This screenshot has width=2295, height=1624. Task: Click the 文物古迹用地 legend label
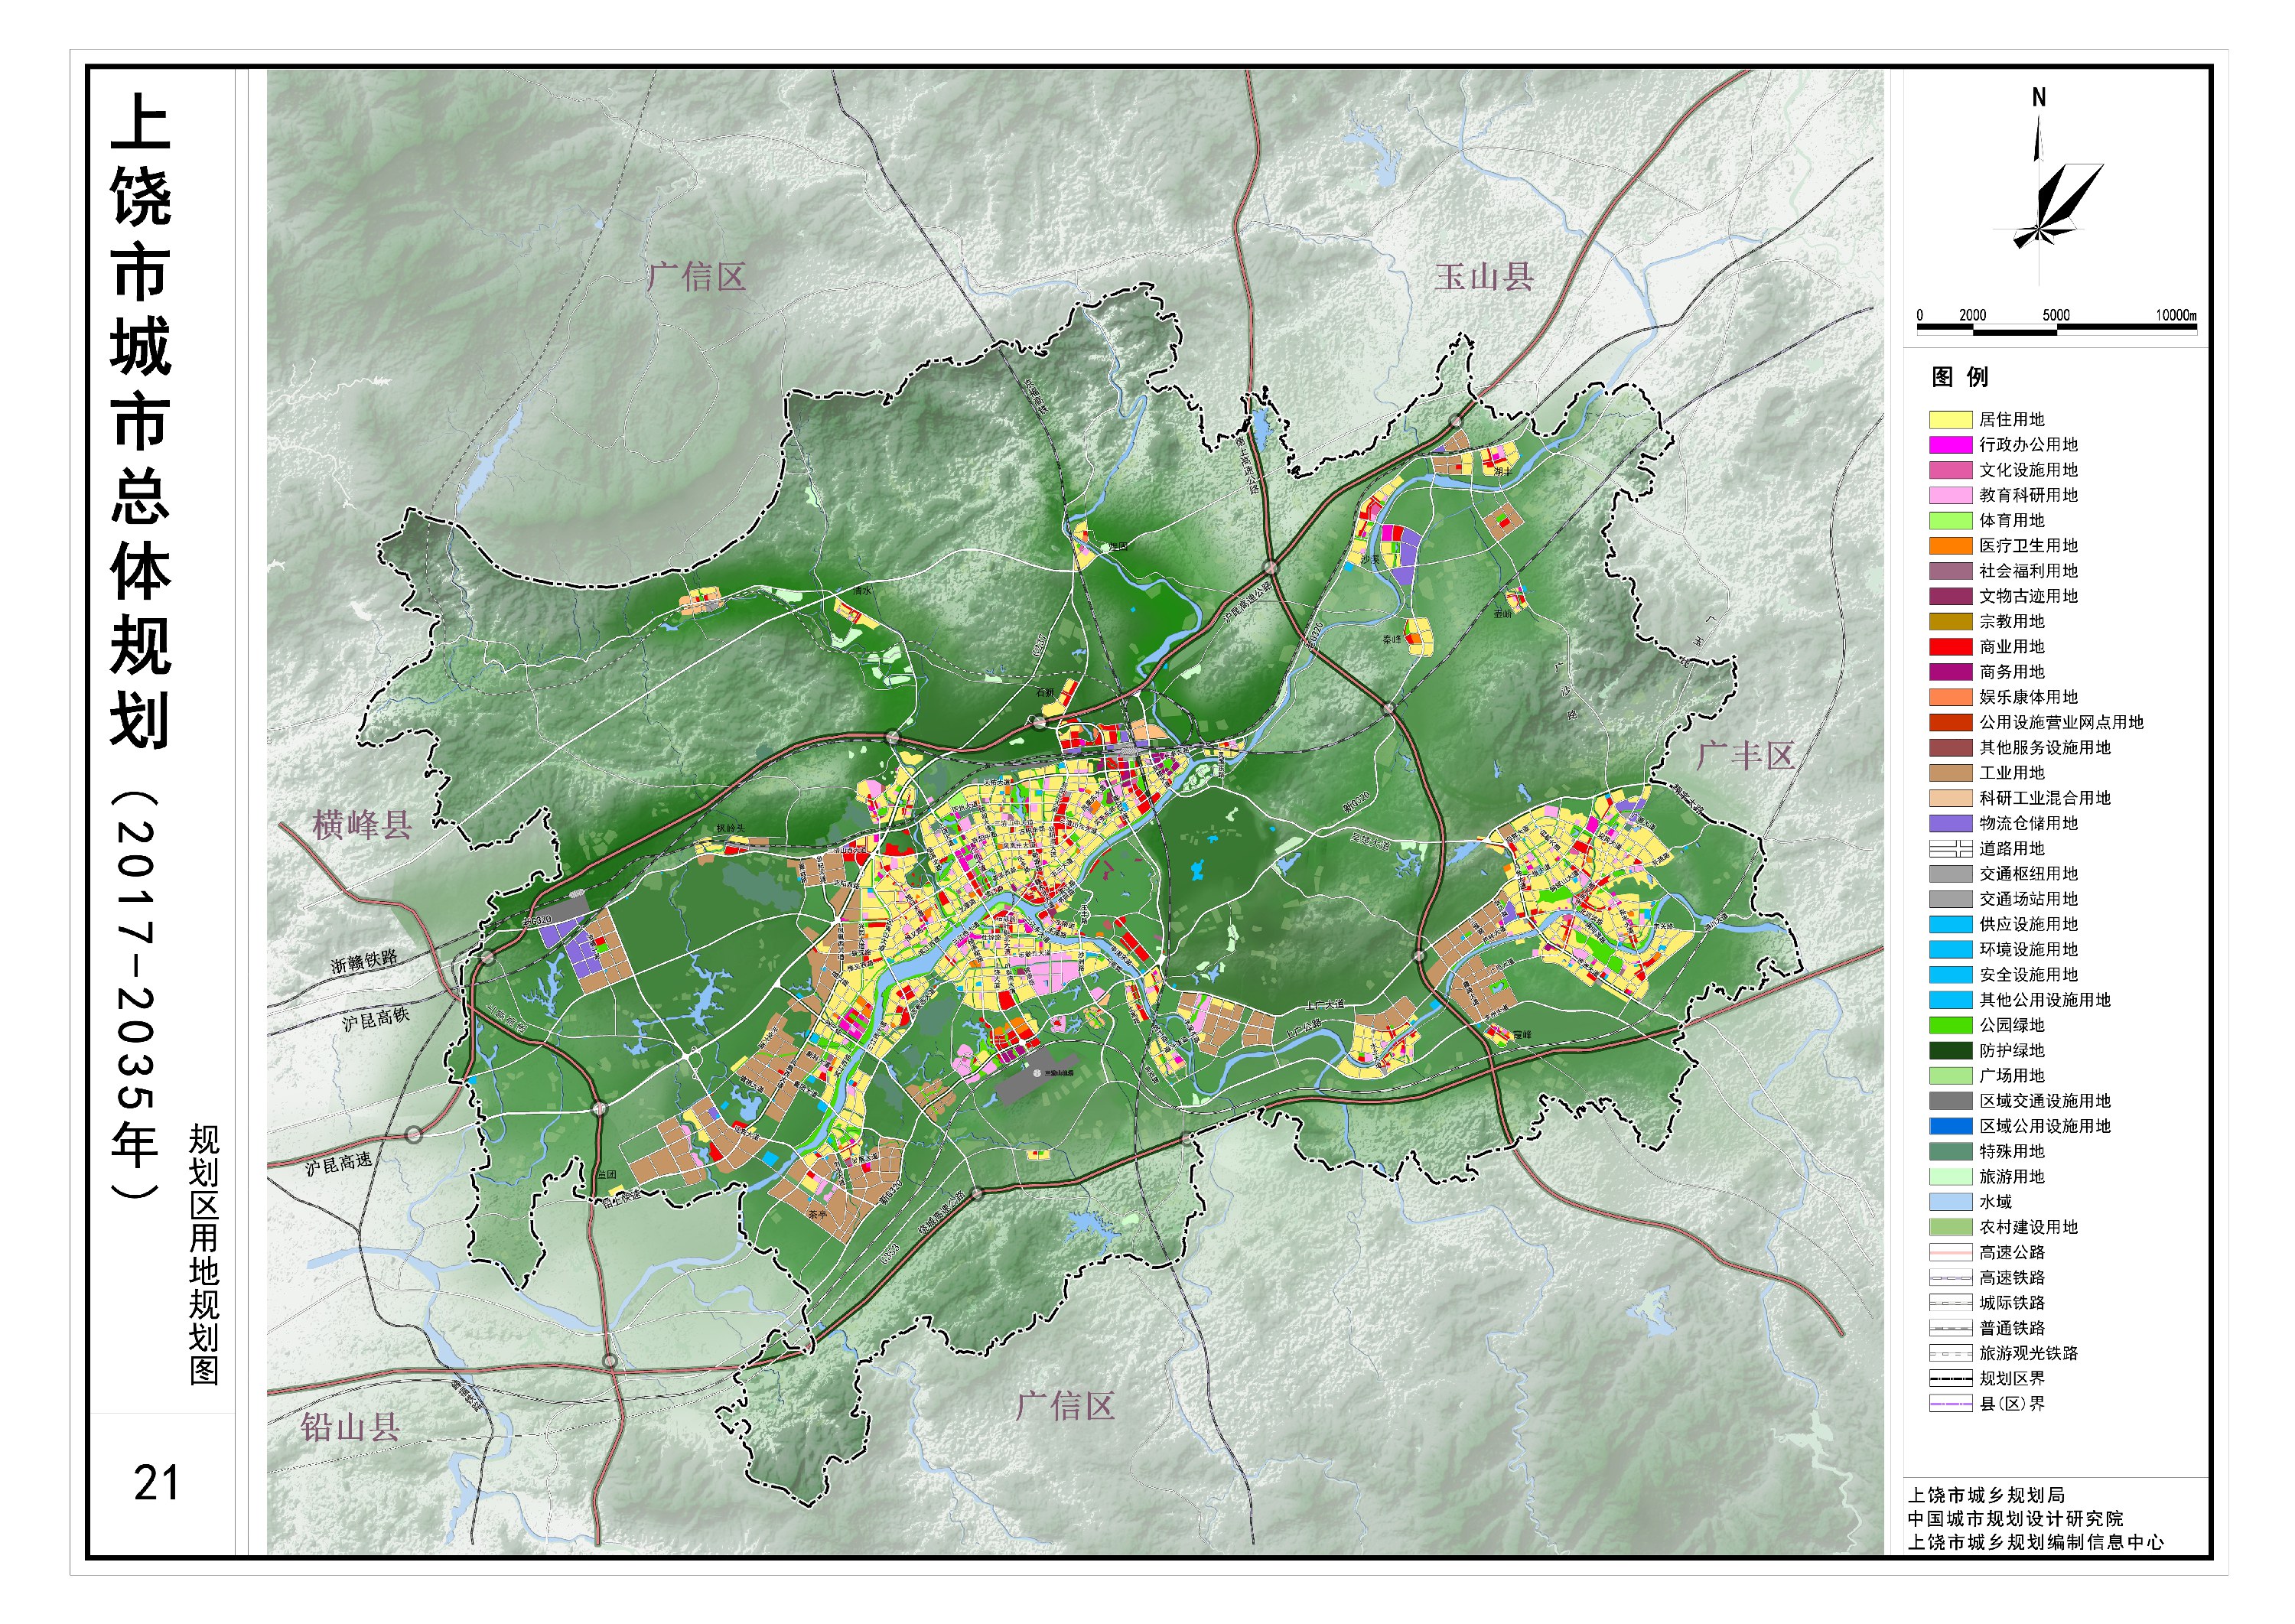pos(2028,596)
